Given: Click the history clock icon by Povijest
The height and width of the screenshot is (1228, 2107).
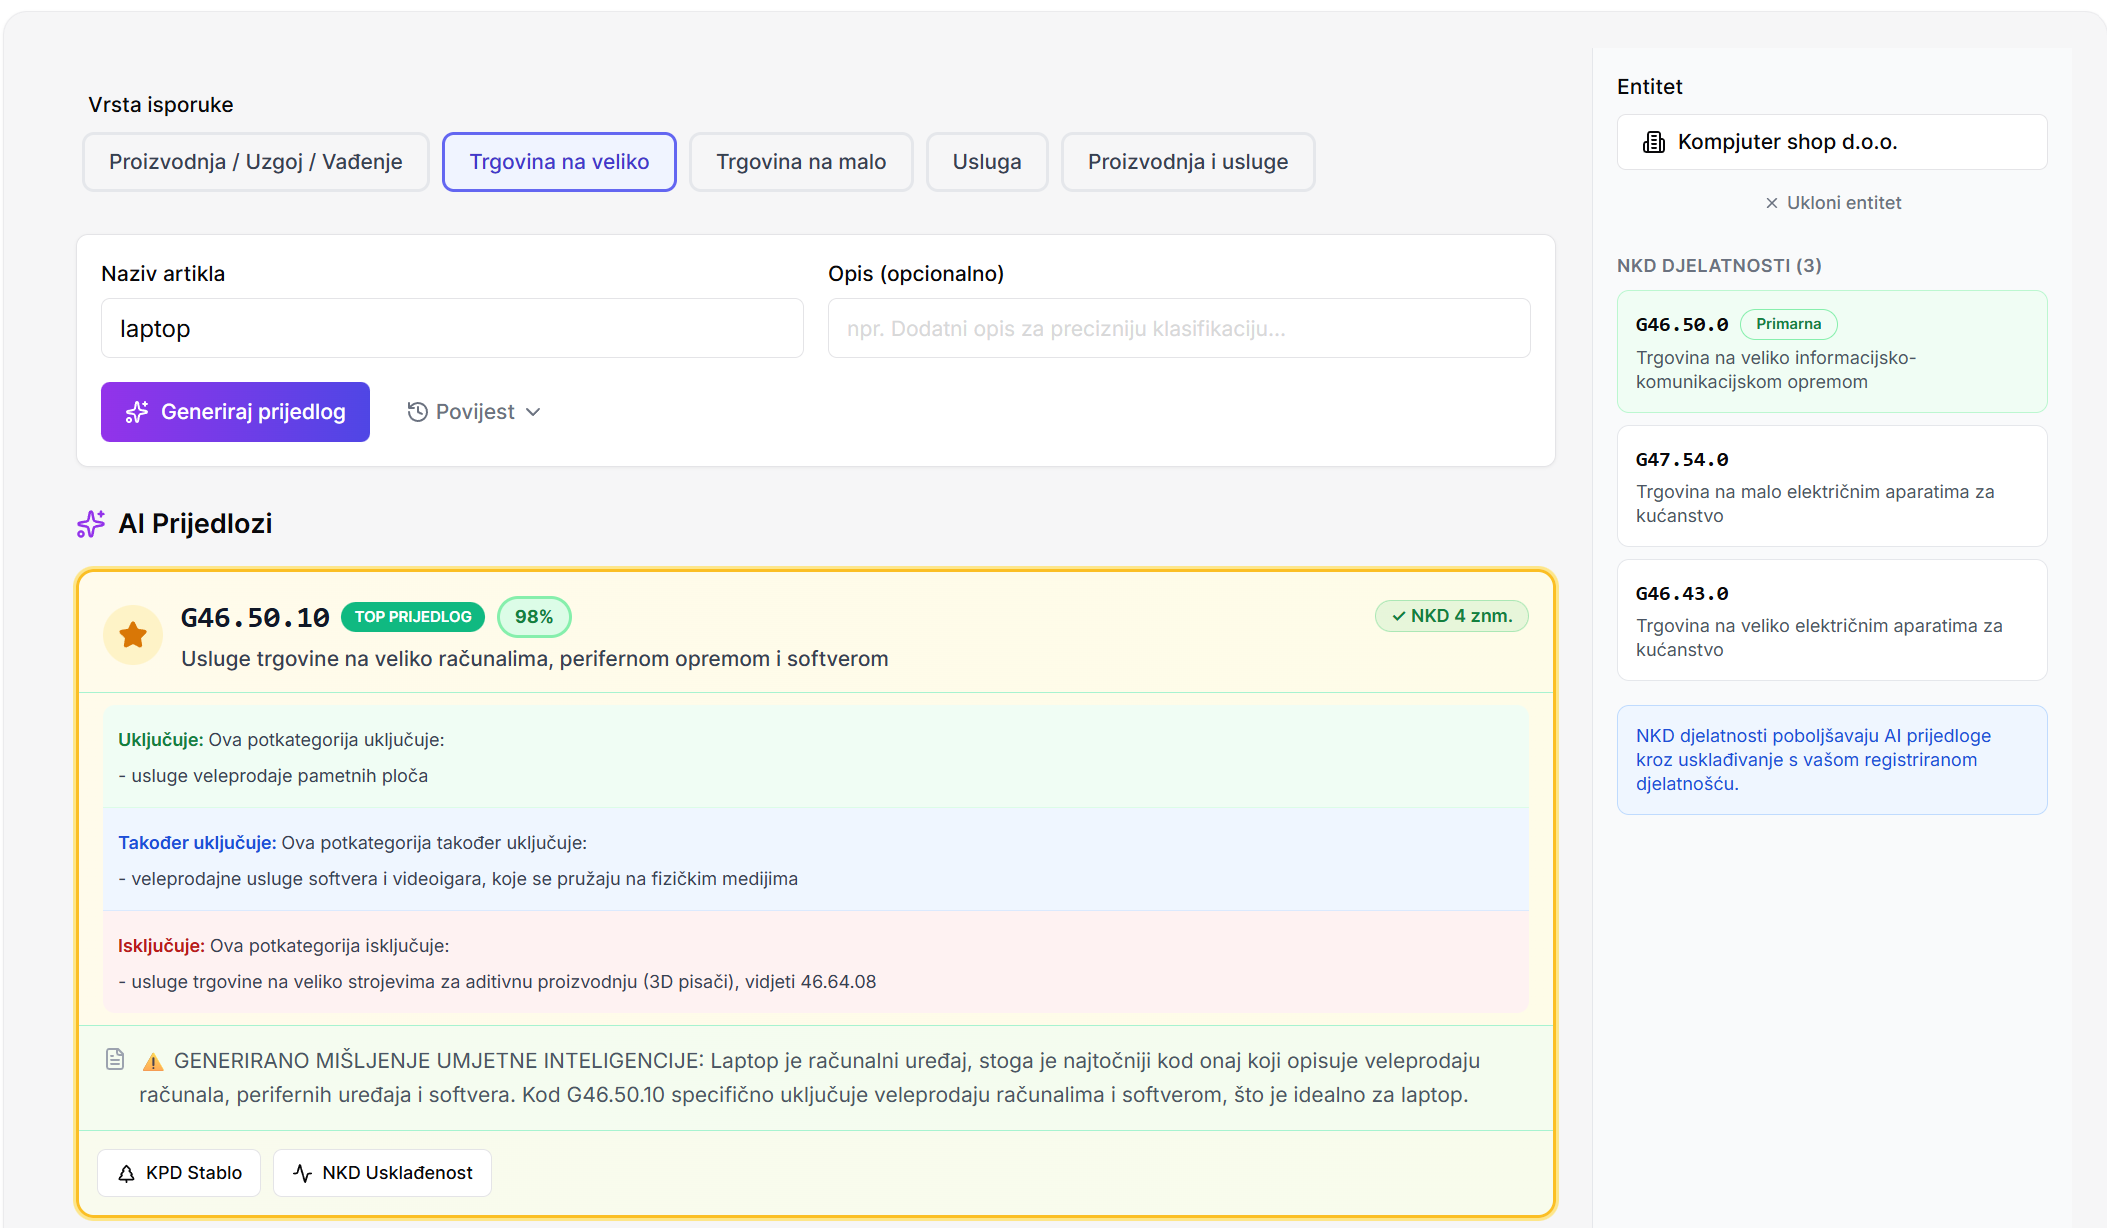Looking at the screenshot, I should click(x=417, y=412).
